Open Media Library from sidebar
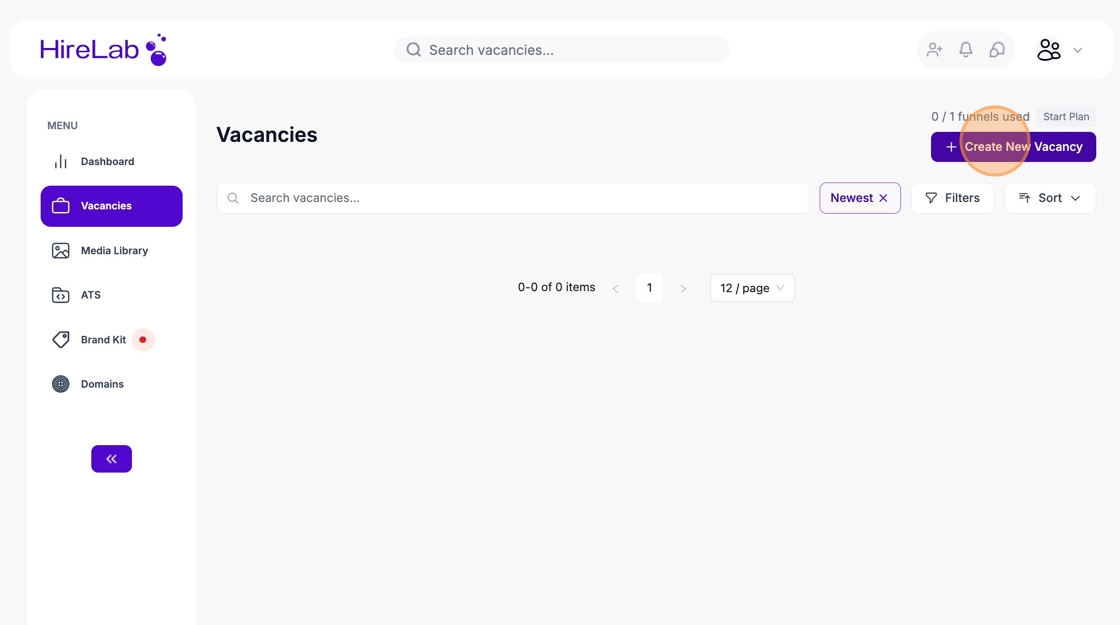 (x=114, y=251)
